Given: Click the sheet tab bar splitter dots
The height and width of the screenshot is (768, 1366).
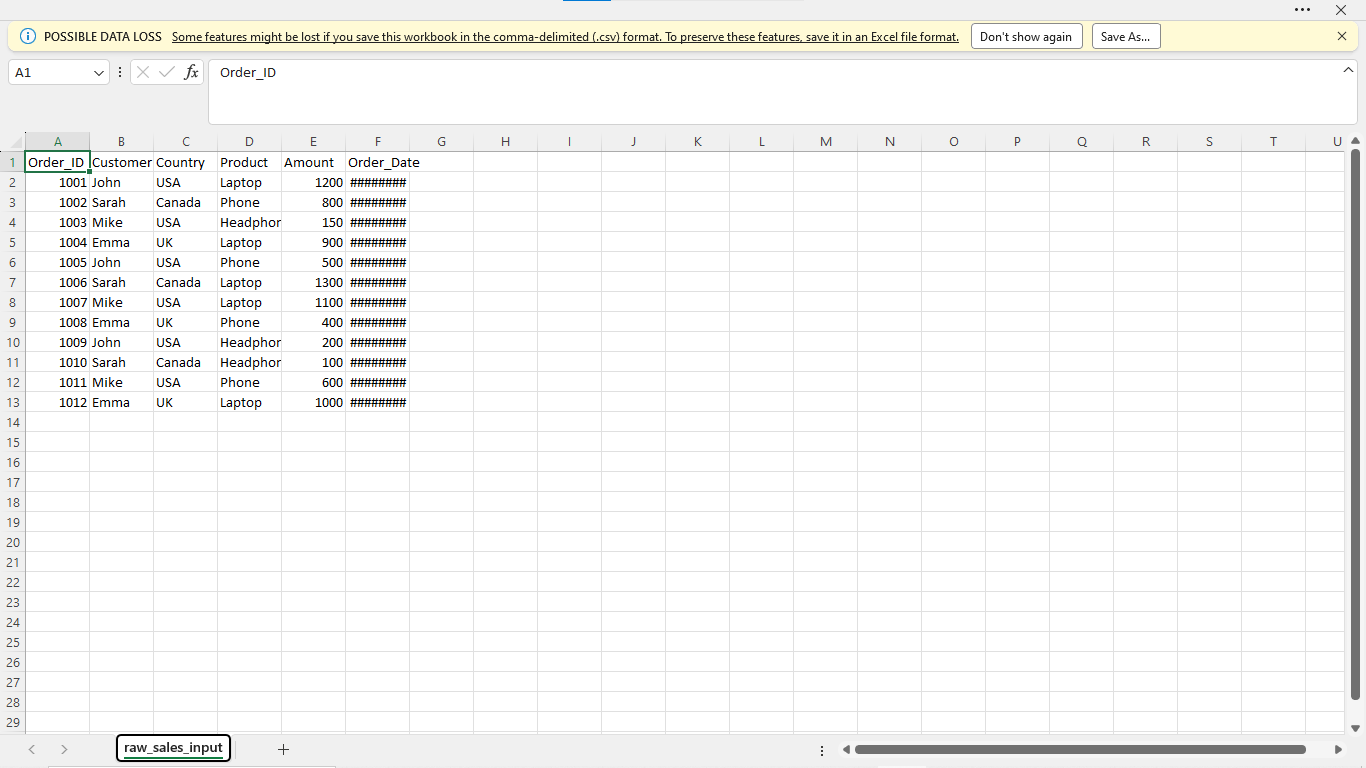Looking at the screenshot, I should (x=822, y=750).
